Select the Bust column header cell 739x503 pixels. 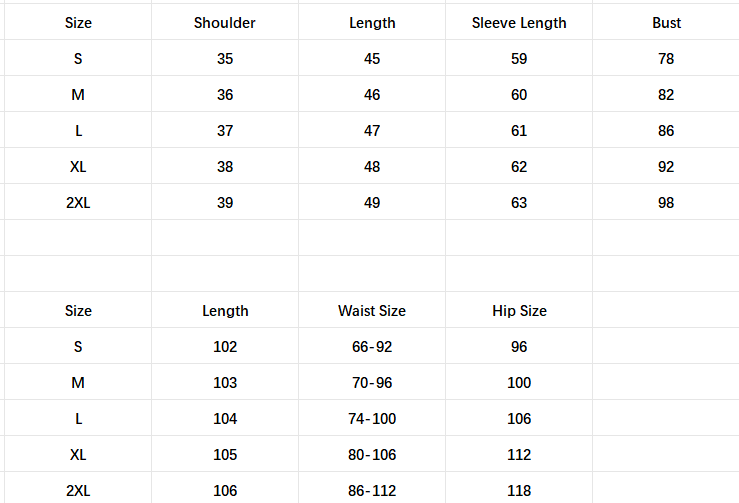pyautogui.click(x=666, y=23)
